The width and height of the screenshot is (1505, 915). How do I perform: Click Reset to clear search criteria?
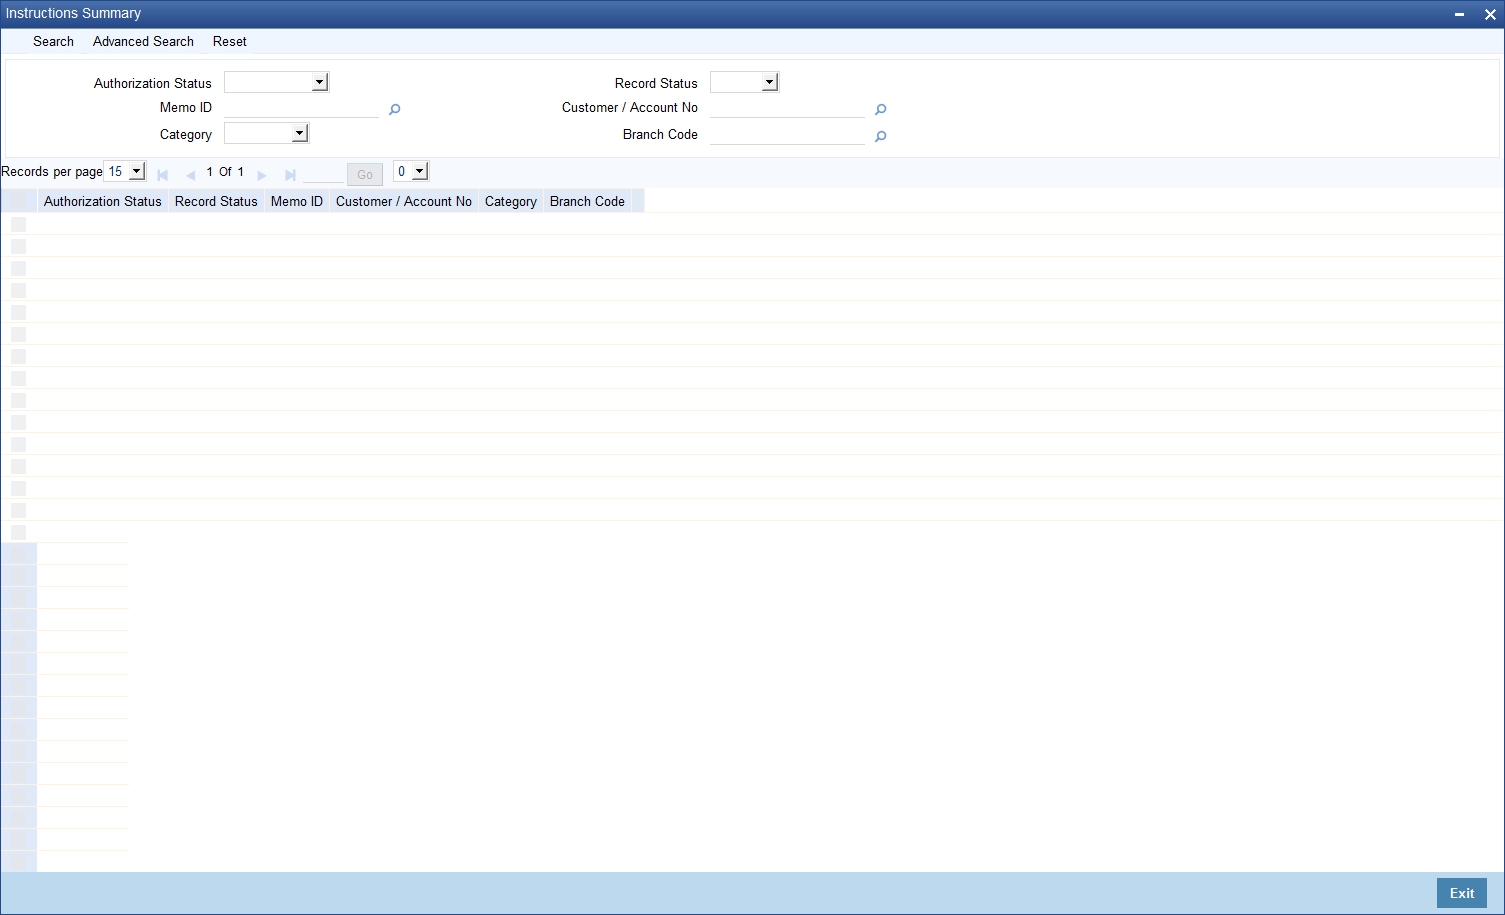[229, 41]
